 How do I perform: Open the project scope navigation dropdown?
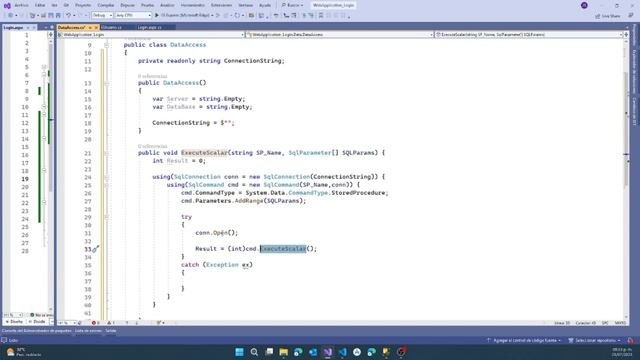[151, 35]
